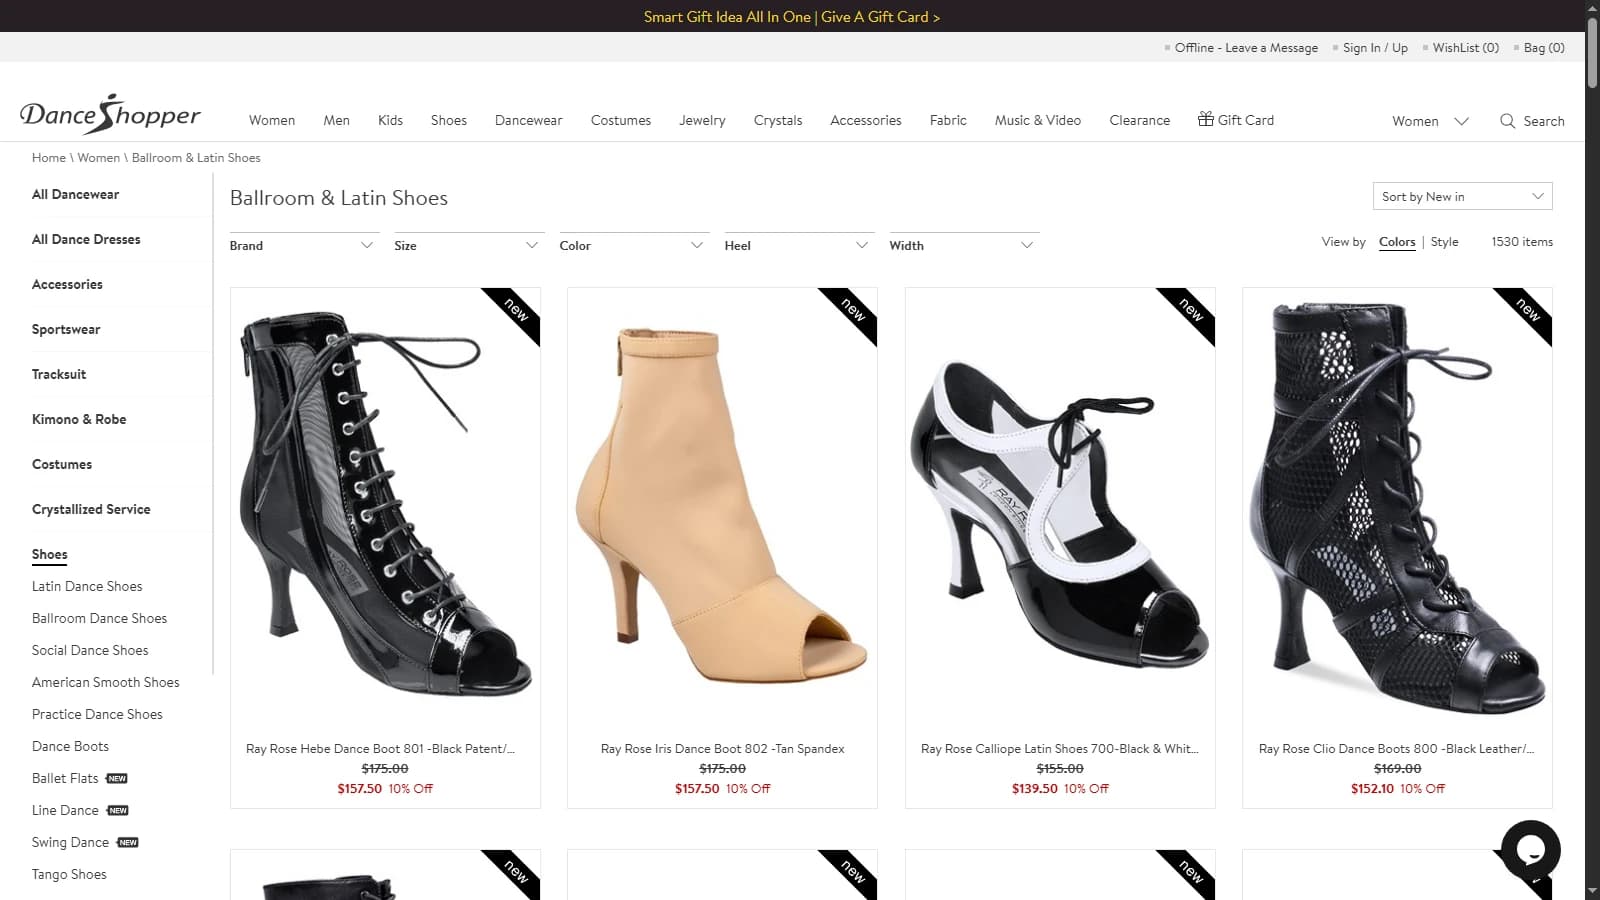Switch product view to Style
Screen dimensions: 1600x900
(x=1444, y=242)
